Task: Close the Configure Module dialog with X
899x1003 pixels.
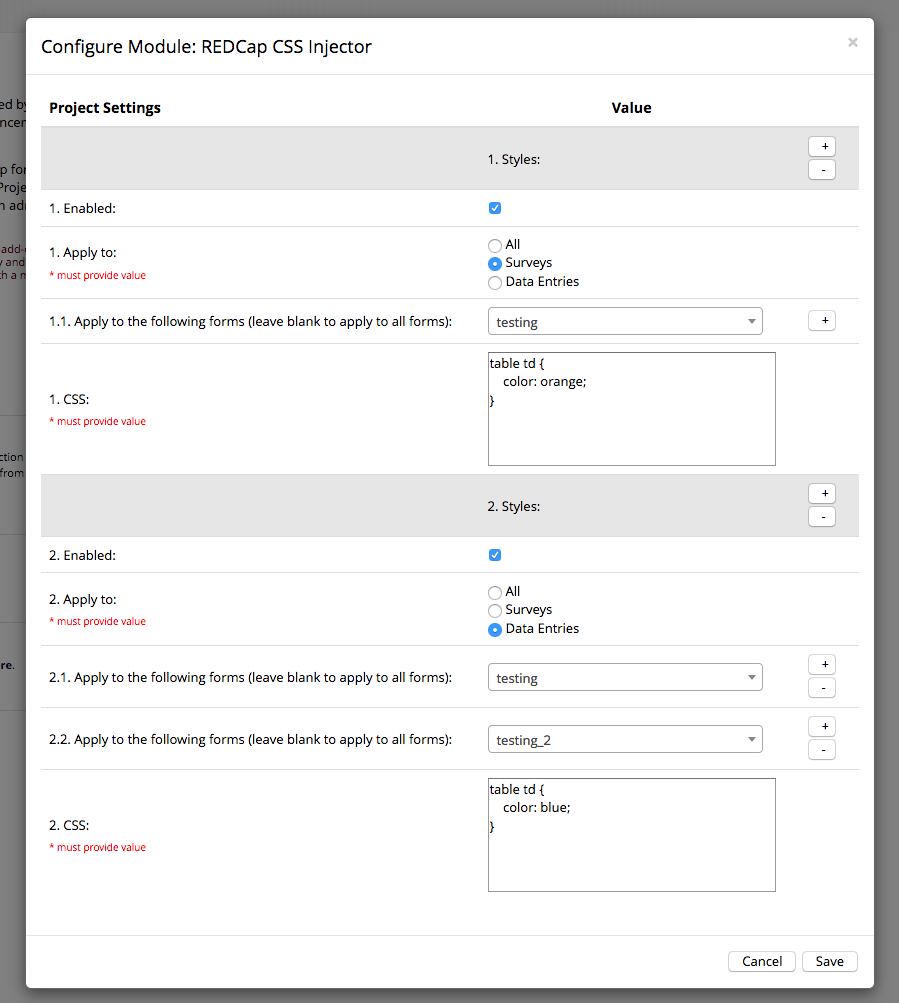Action: pos(852,42)
